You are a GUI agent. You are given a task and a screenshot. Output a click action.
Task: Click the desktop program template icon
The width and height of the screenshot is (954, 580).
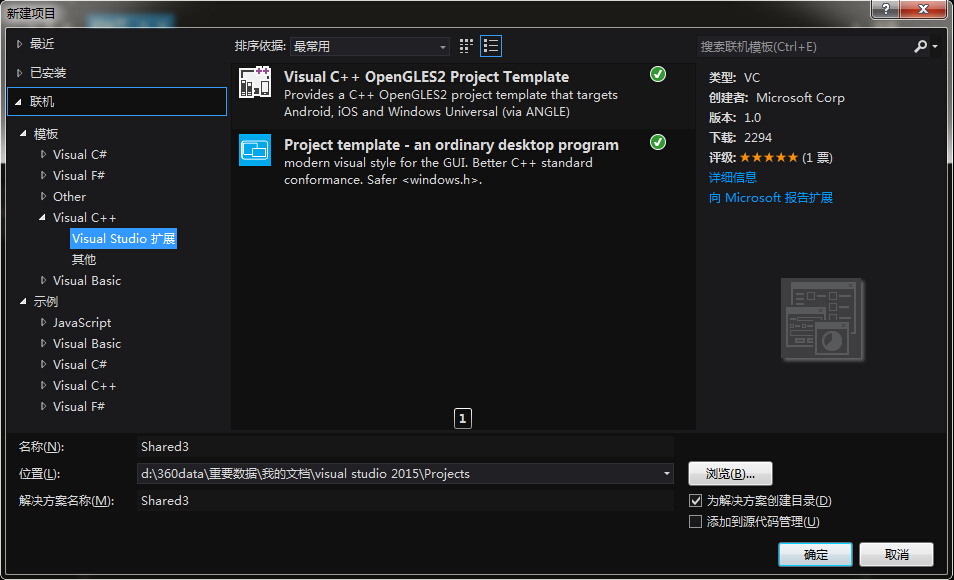pos(255,150)
